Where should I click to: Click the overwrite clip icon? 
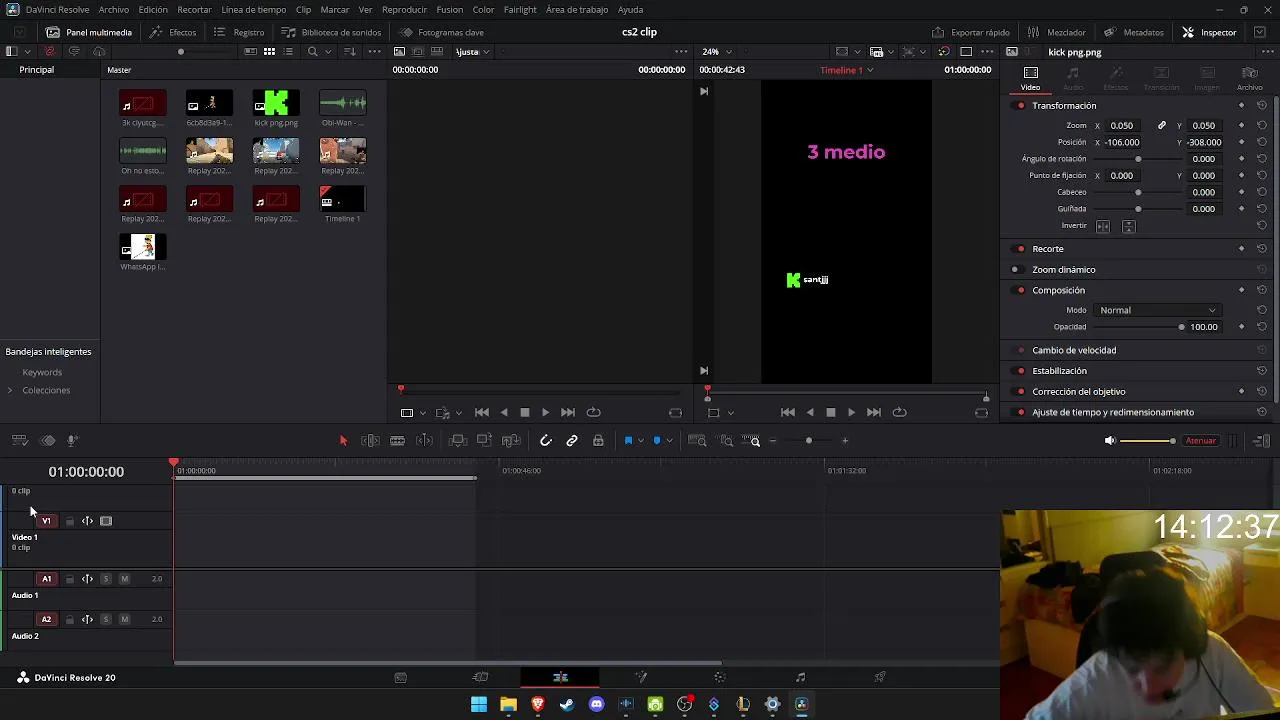[x=484, y=441]
